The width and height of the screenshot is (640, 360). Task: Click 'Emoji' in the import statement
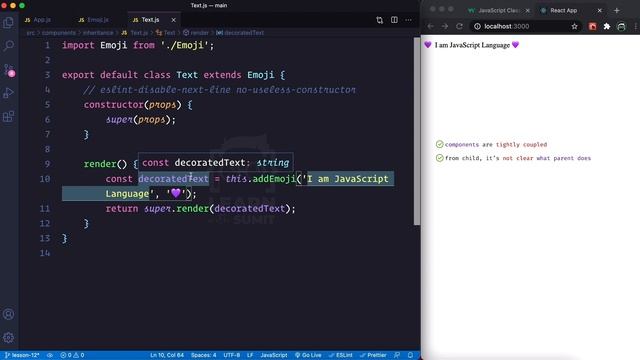click(x=113, y=45)
